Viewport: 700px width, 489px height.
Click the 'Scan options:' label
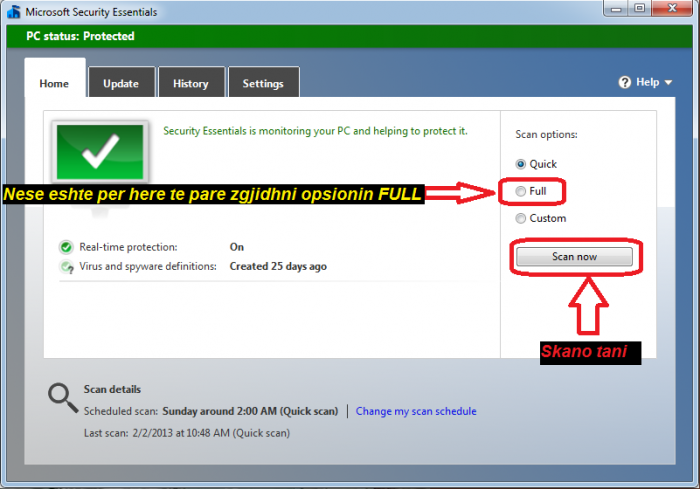(x=546, y=134)
